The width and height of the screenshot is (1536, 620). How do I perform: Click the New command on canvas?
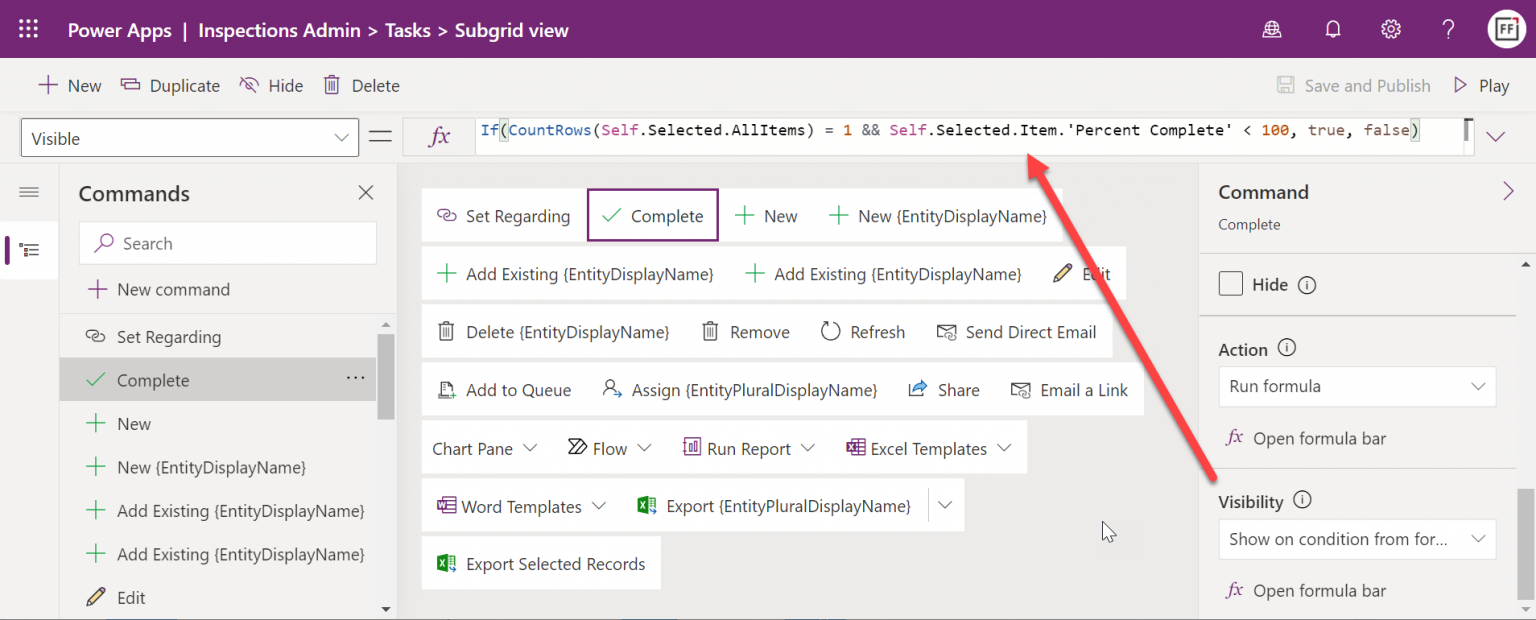click(x=765, y=216)
